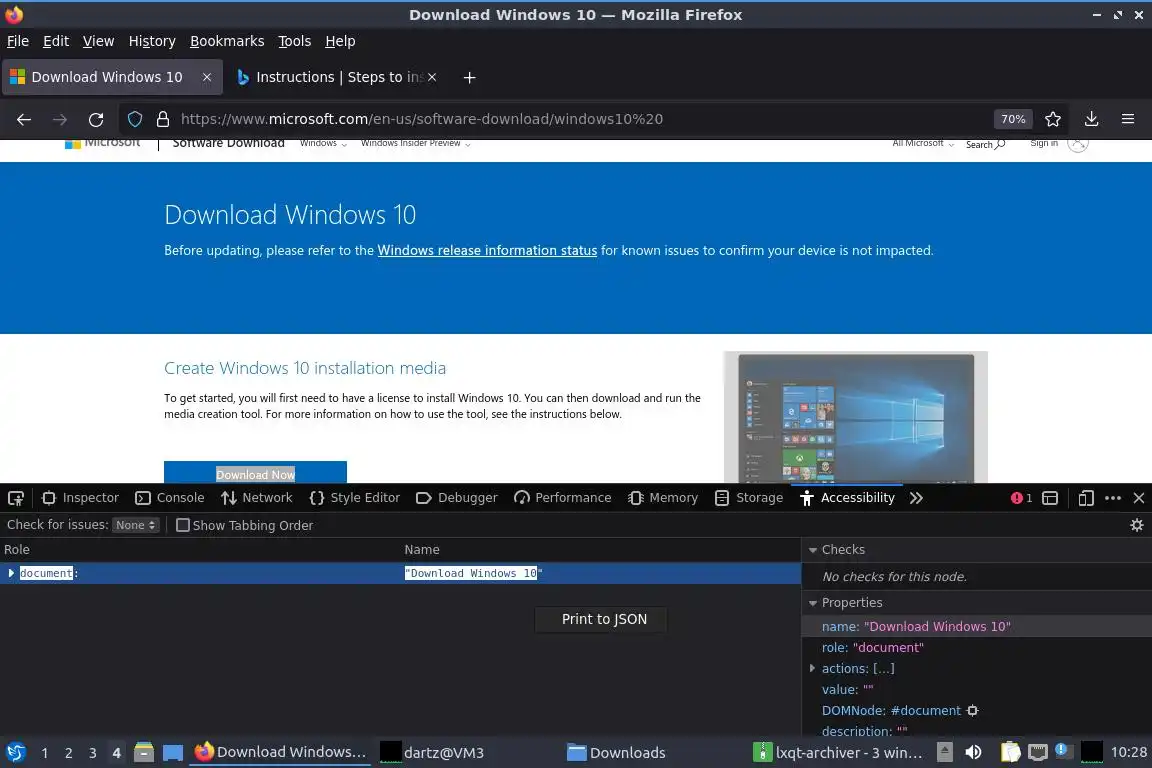This screenshot has height=768, width=1152.
Task: Expand Windows Insider Preview dropdown
Action: [416, 143]
